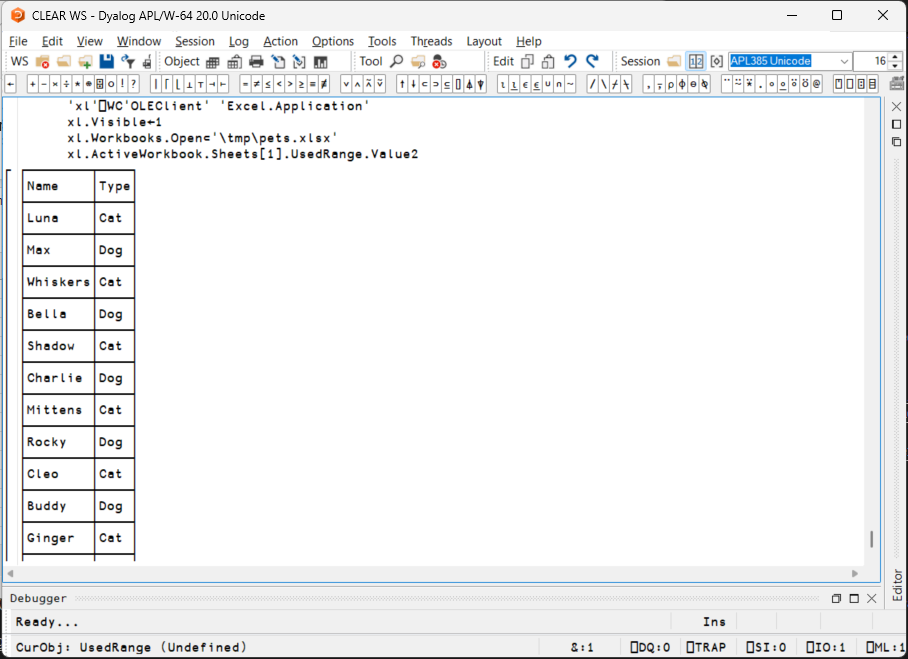The width and height of the screenshot is (908, 659).
Task: Click the Whiskers cell in the output table
Action: coord(58,282)
